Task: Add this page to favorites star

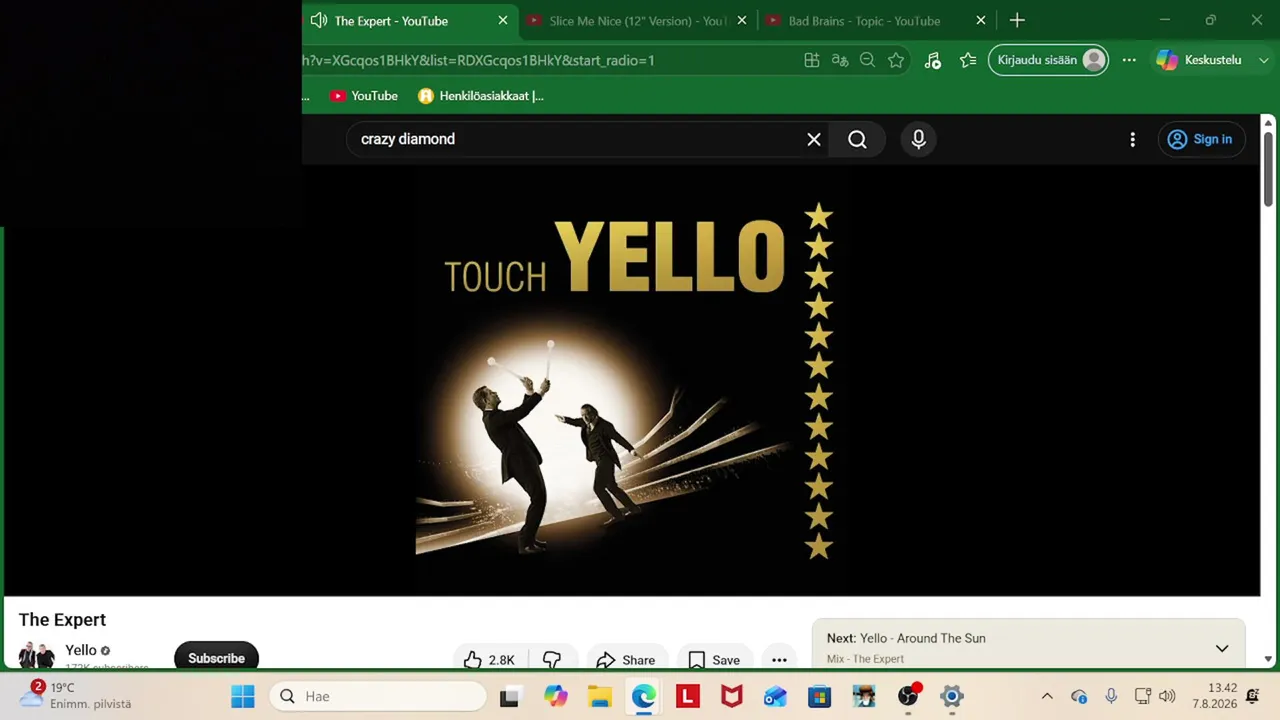Action: (x=896, y=60)
